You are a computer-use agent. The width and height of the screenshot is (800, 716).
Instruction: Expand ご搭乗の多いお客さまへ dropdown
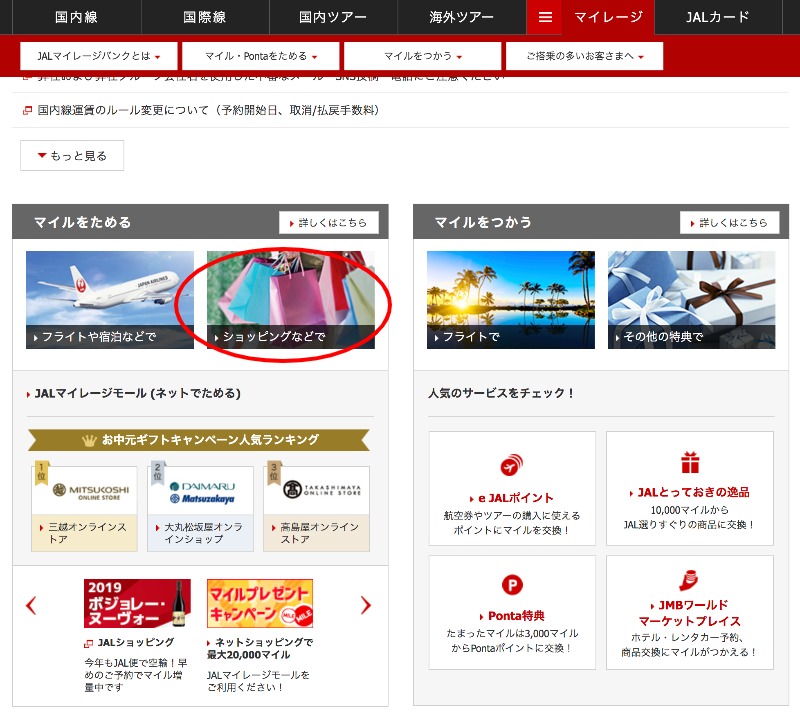pos(584,56)
